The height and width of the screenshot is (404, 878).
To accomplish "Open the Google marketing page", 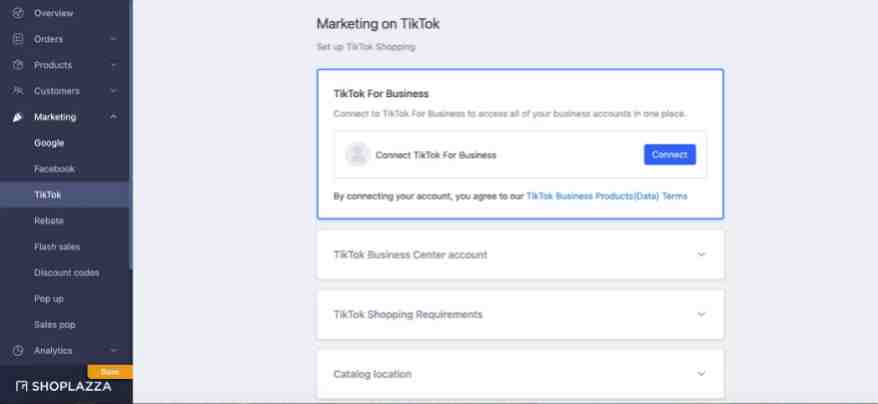I will point(49,143).
